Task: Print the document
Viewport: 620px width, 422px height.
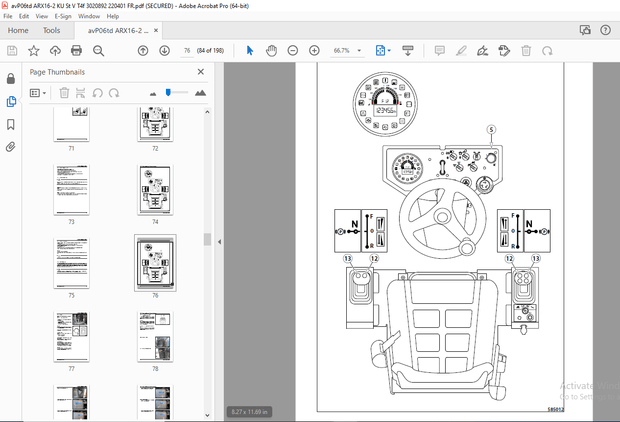Action: (x=76, y=51)
